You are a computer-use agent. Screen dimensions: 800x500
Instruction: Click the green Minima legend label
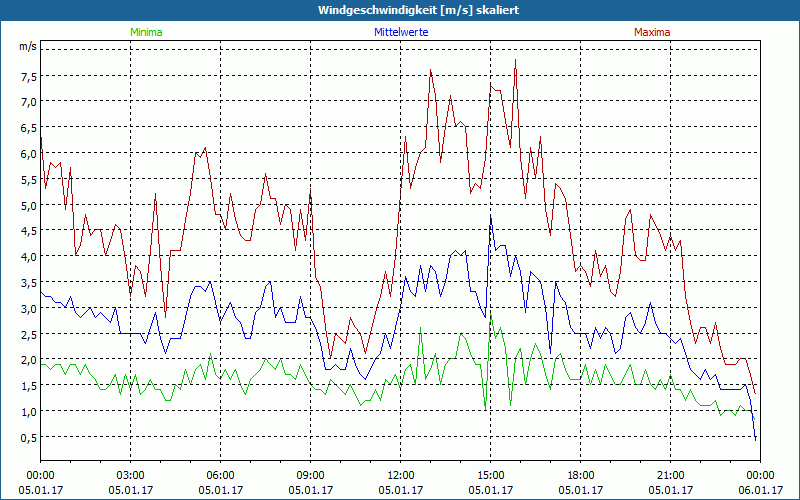(146, 32)
